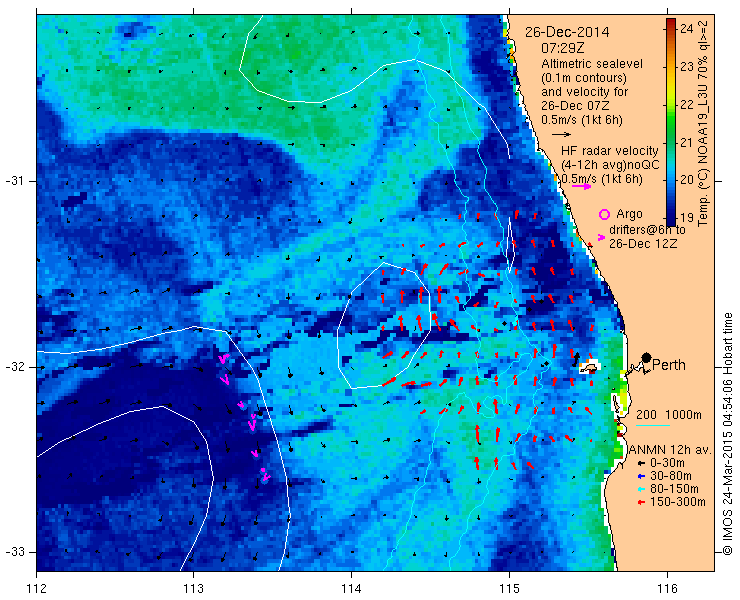Image resolution: width=740 pixels, height=600 pixels.
Task: Click the 114 longitude axis label
Action: tap(351, 589)
